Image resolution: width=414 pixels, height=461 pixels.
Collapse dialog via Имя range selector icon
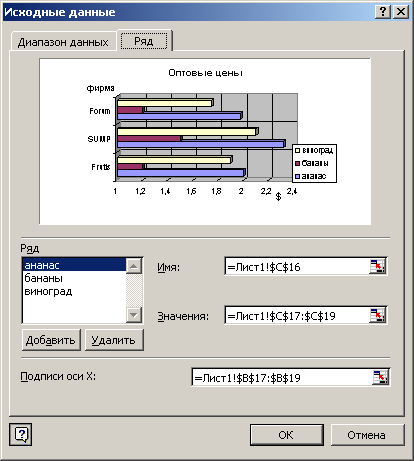pos(377,267)
